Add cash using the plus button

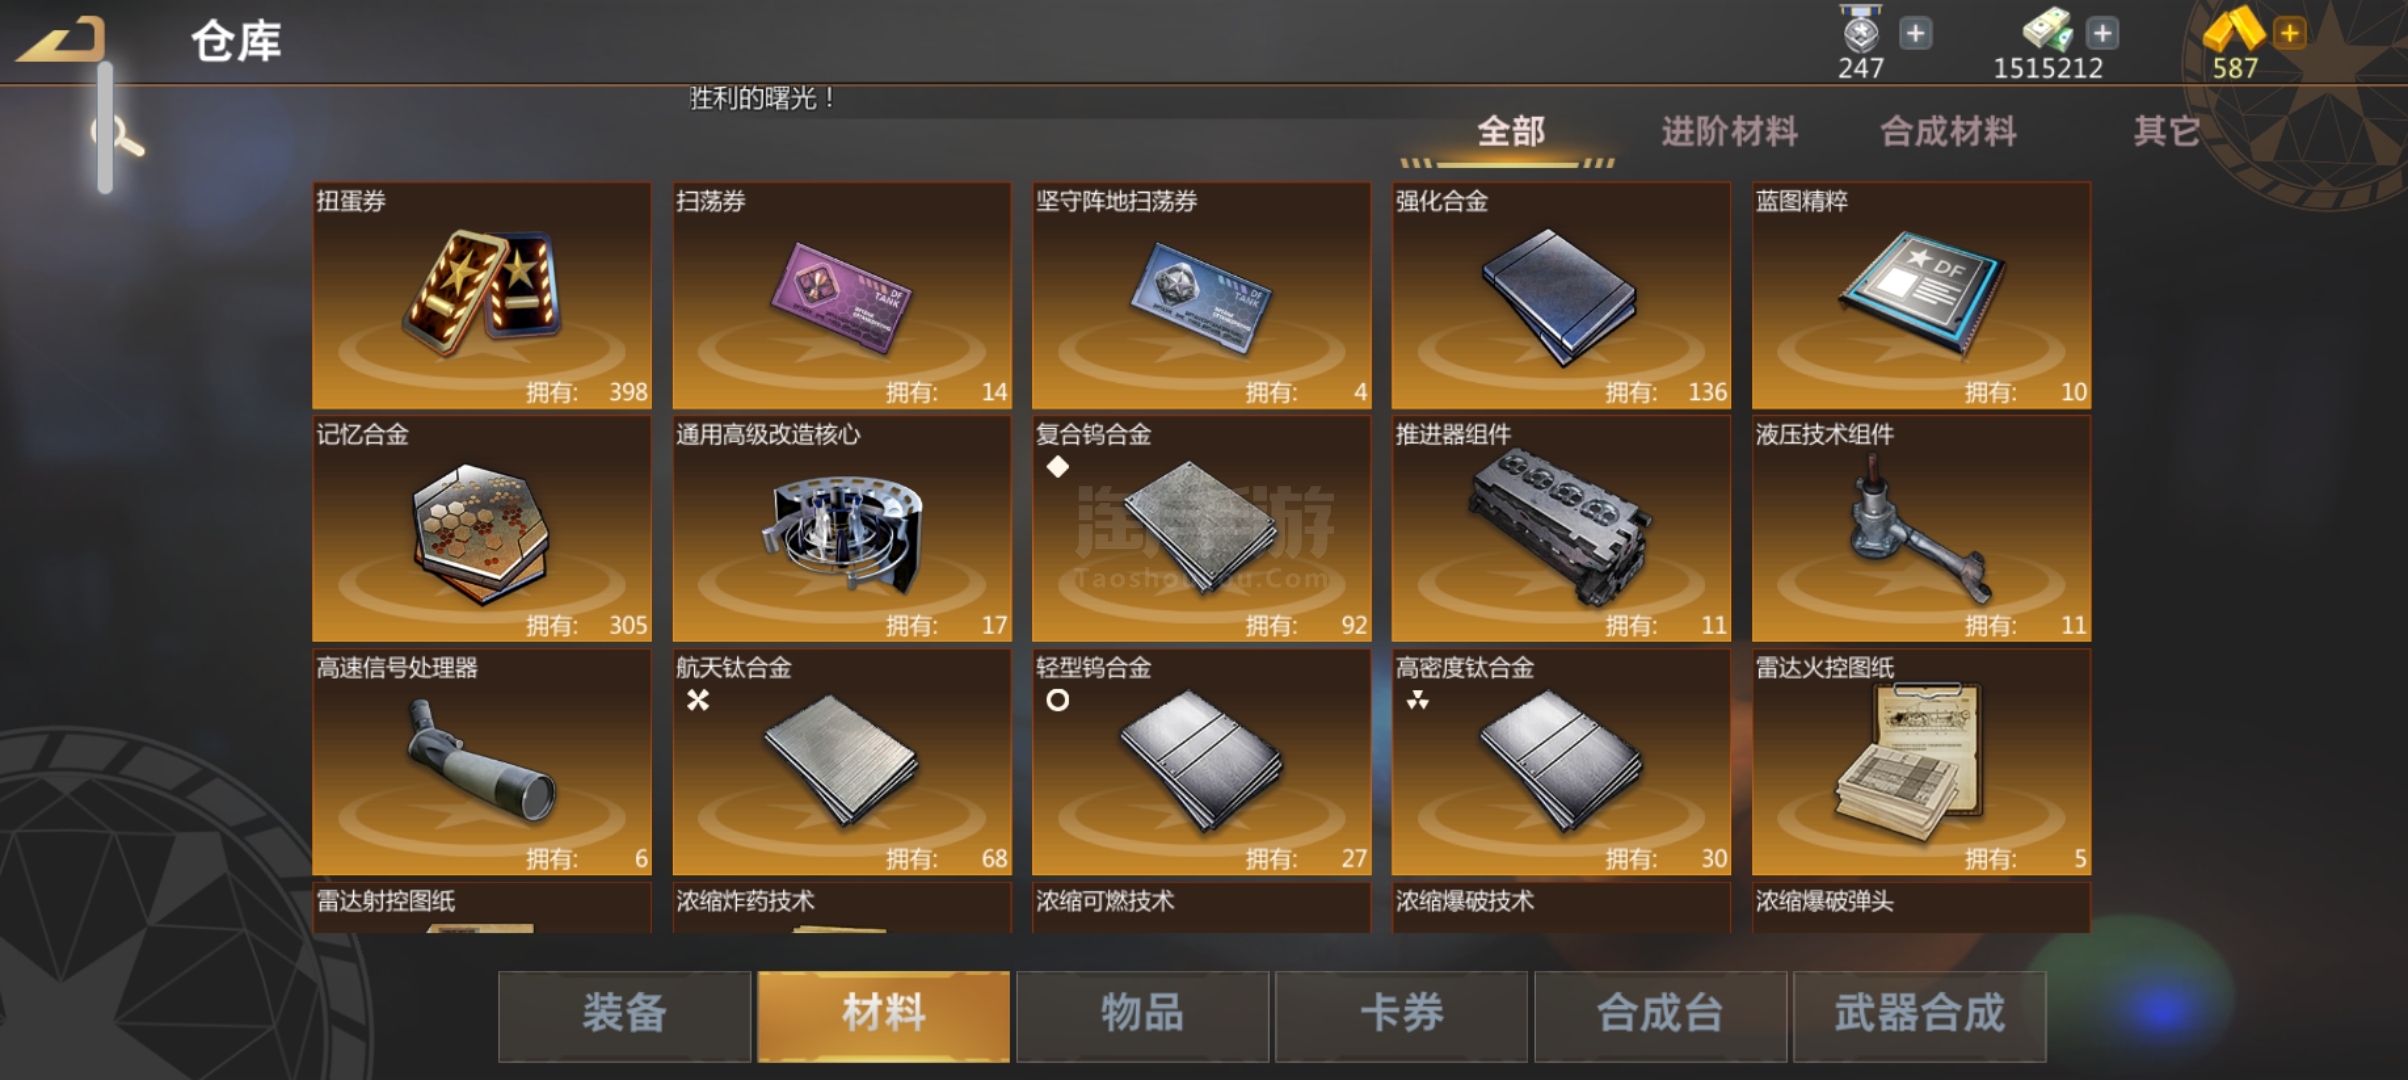[2102, 34]
